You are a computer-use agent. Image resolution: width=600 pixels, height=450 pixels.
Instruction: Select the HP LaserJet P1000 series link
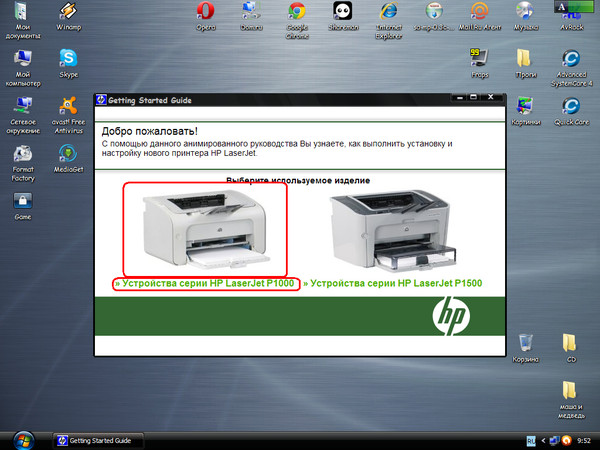[x=205, y=284]
